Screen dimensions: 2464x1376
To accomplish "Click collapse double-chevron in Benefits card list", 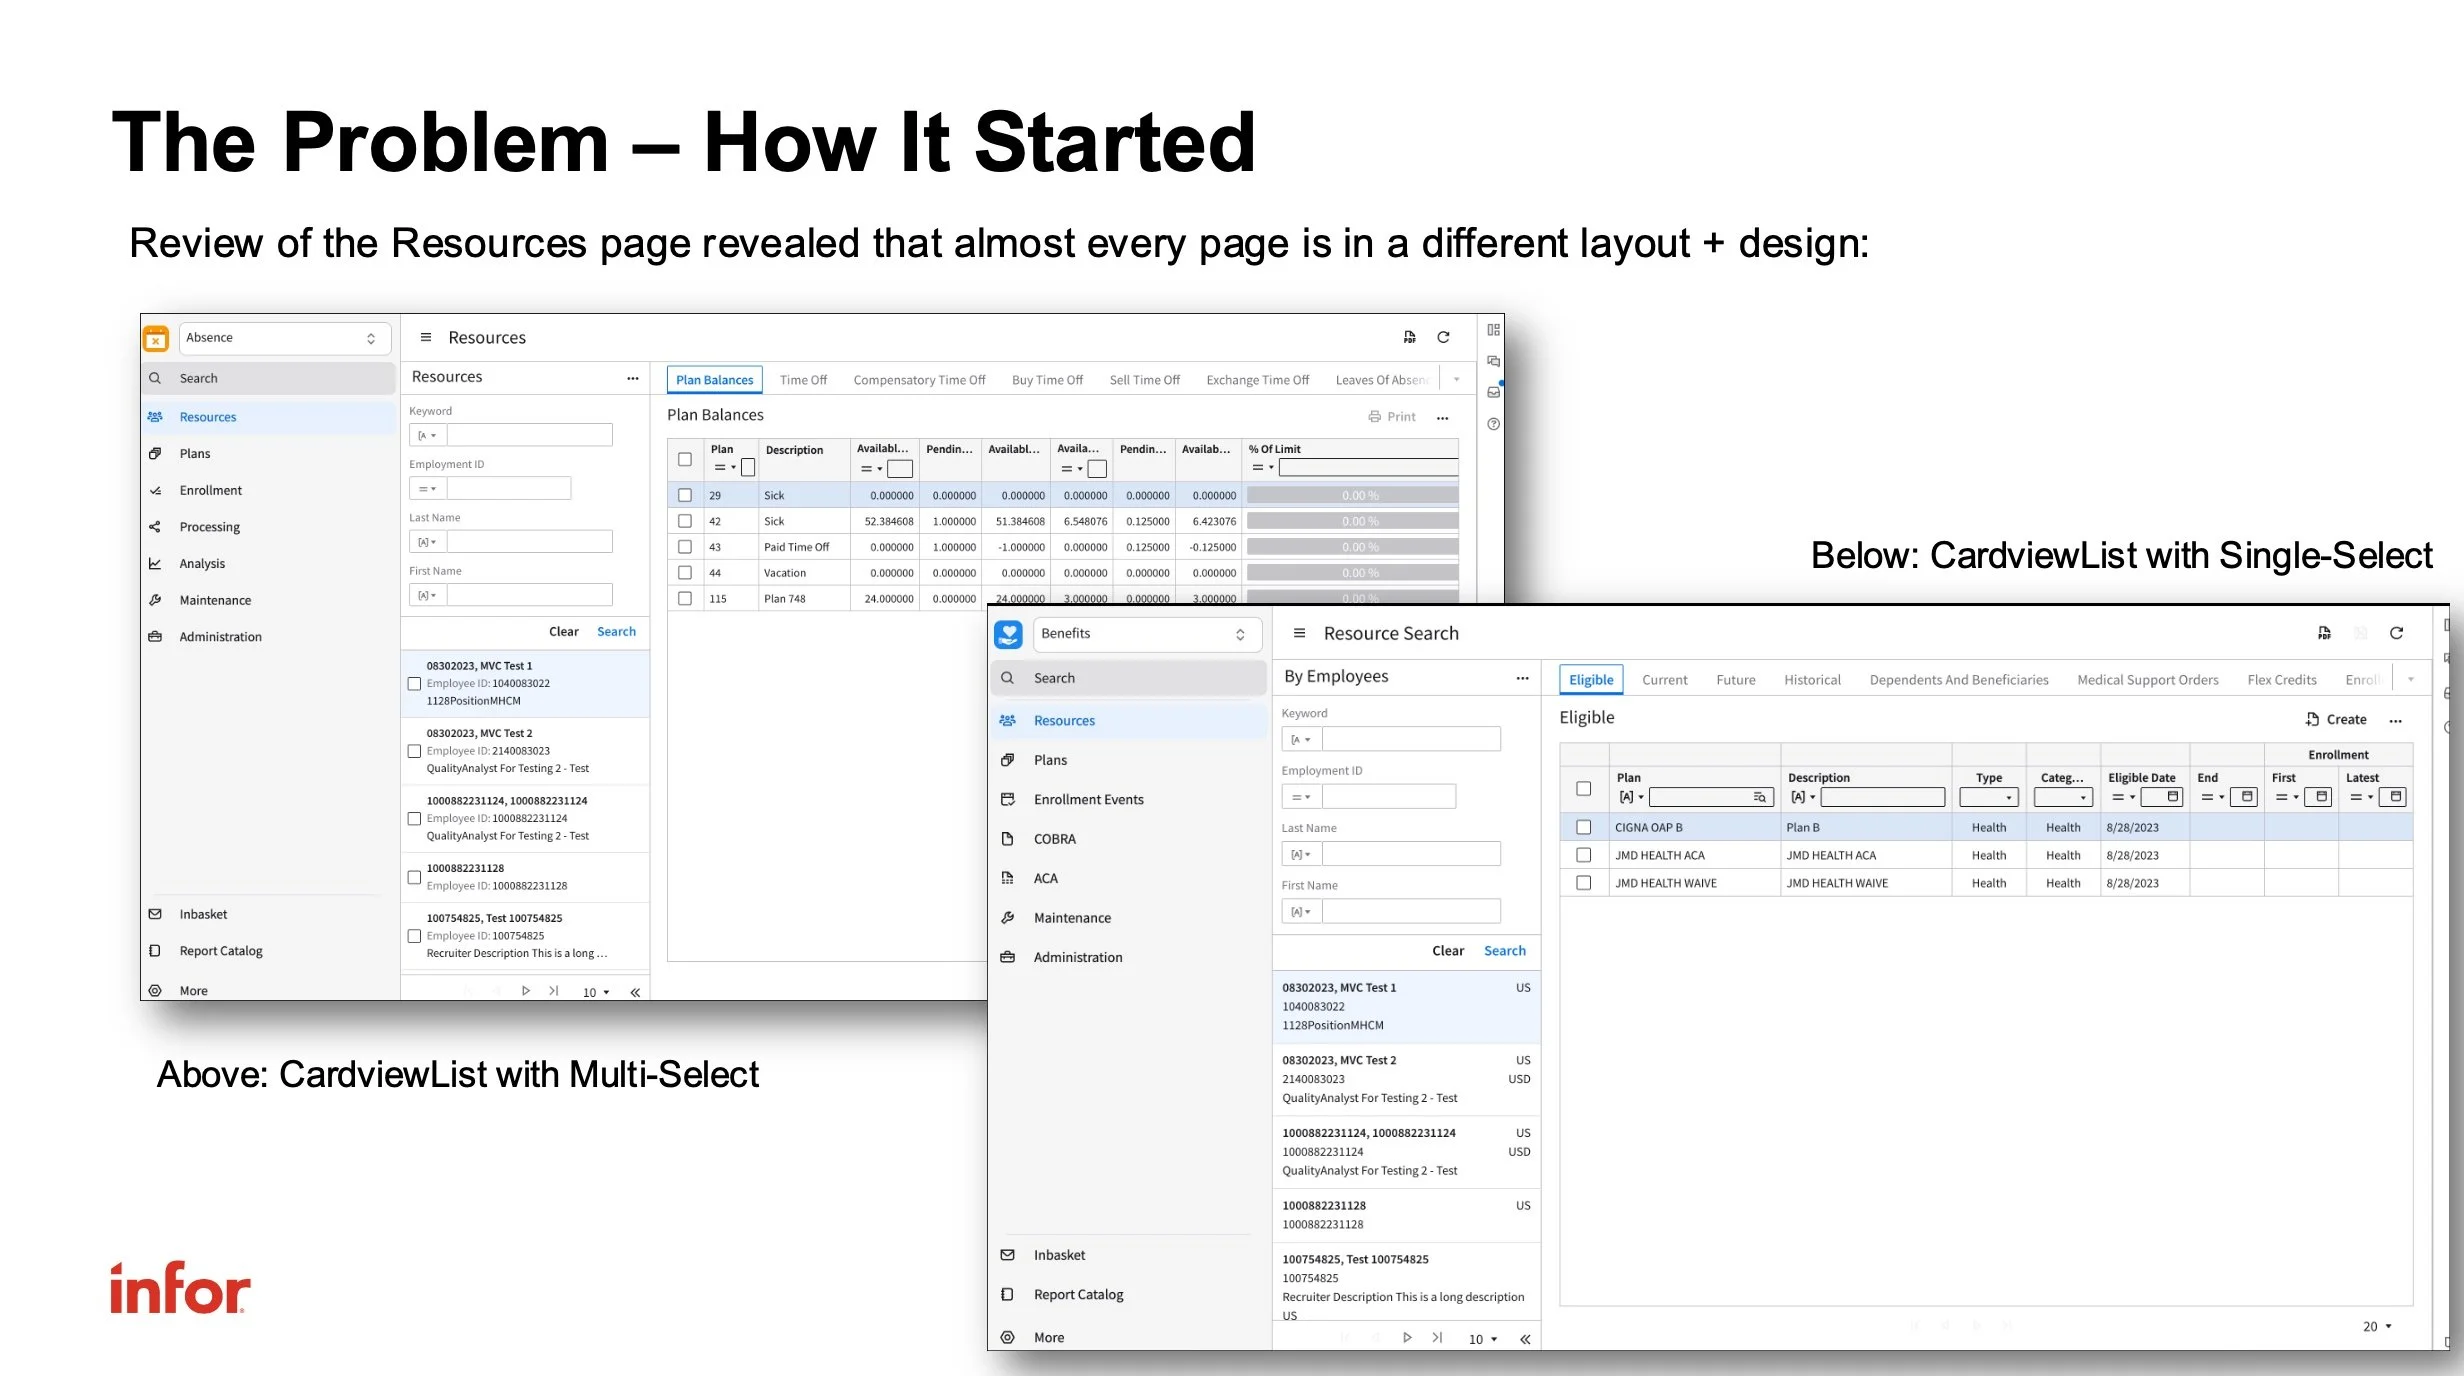I will point(1525,1339).
